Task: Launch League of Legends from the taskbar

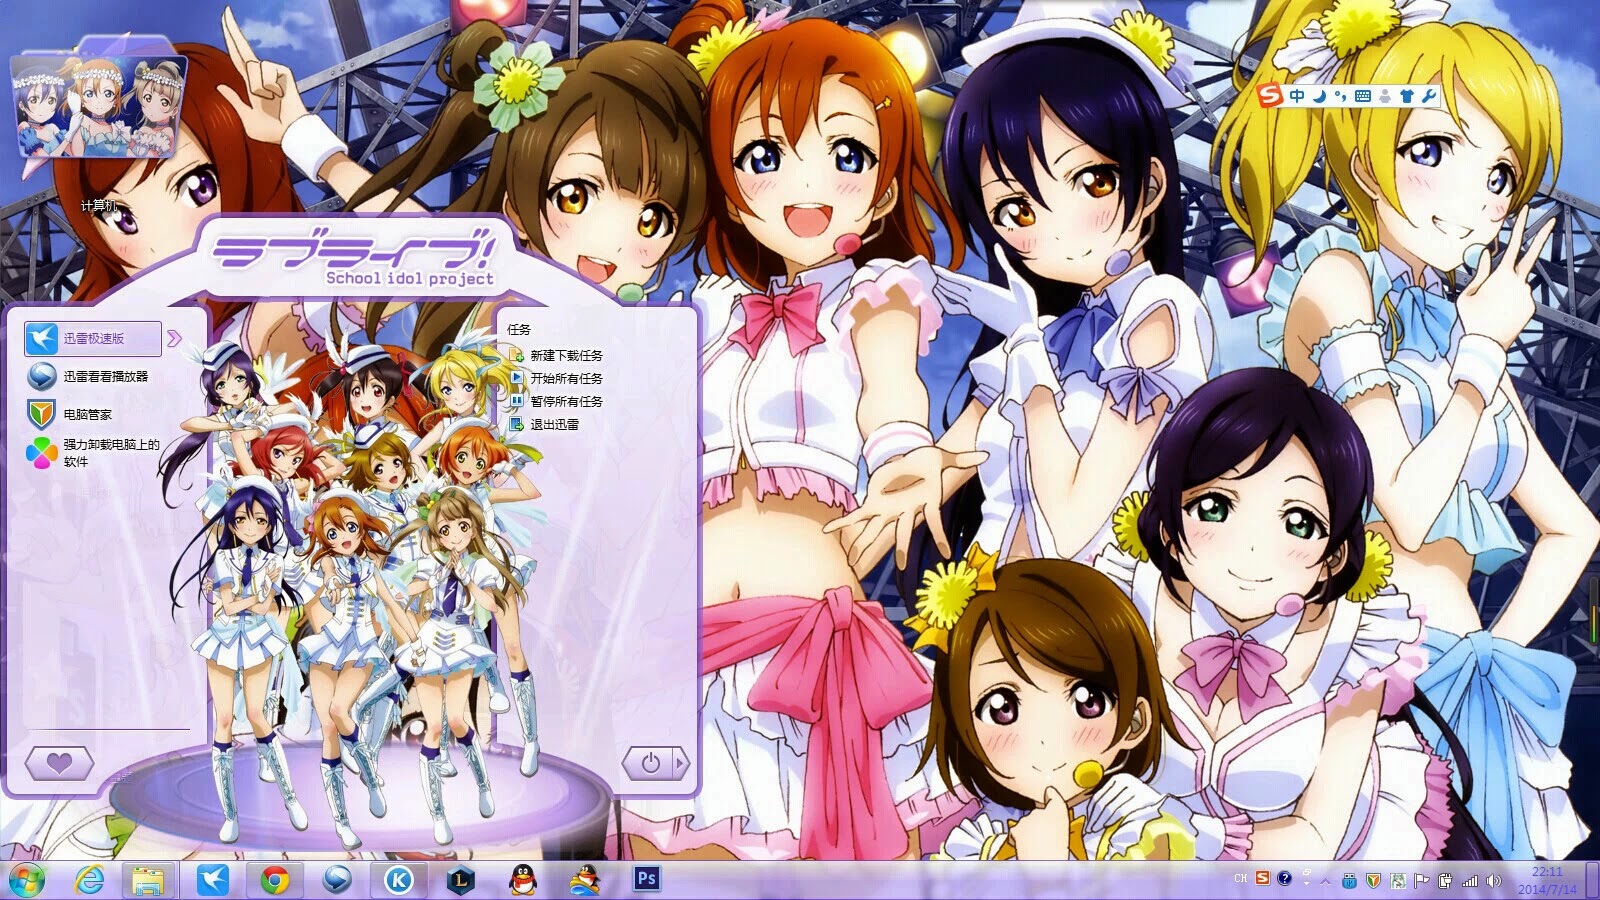Action: tap(460, 880)
